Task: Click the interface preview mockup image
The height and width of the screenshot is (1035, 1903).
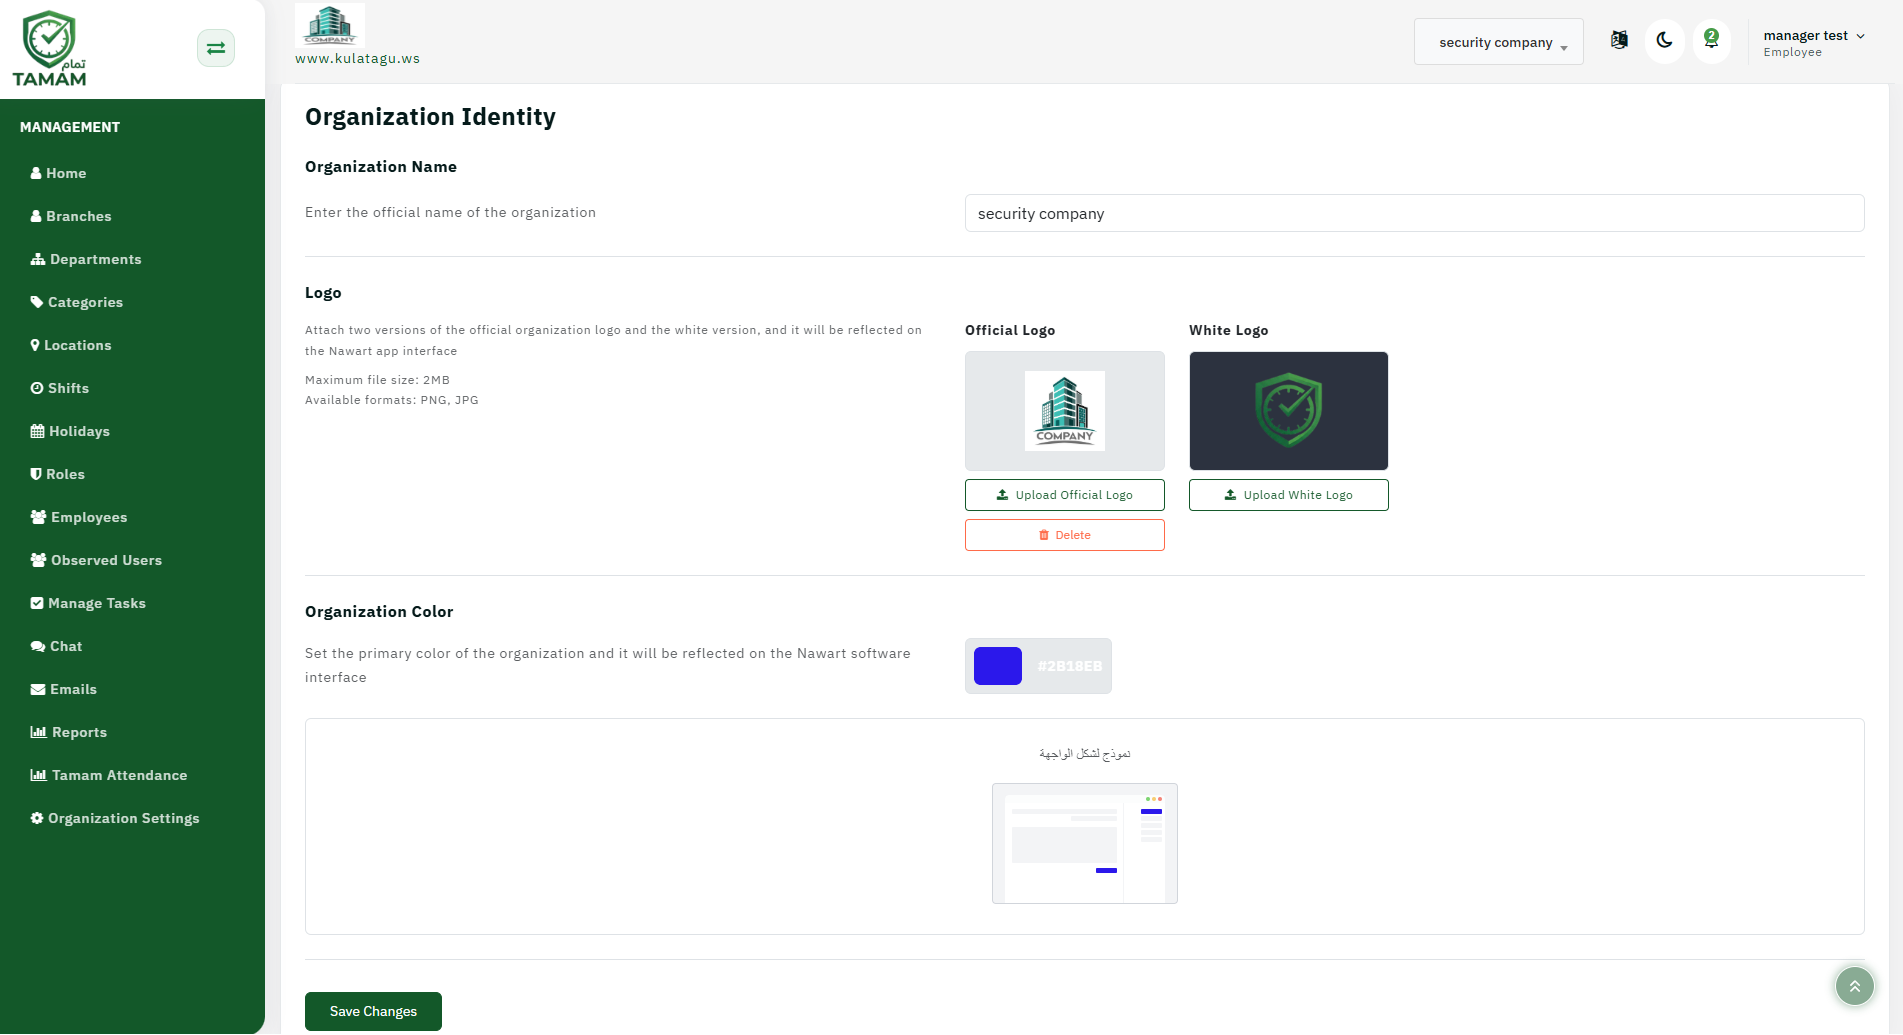Action: [x=1085, y=843]
